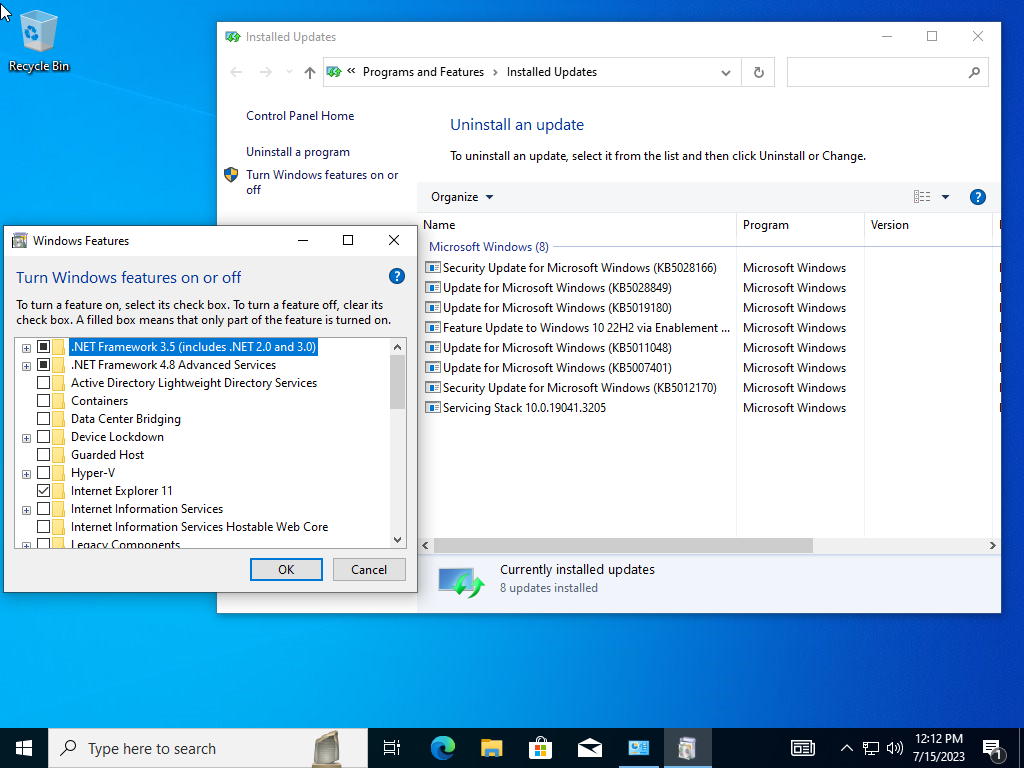Change view layout icon in toolbar
This screenshot has height=768, width=1024.
[922, 197]
